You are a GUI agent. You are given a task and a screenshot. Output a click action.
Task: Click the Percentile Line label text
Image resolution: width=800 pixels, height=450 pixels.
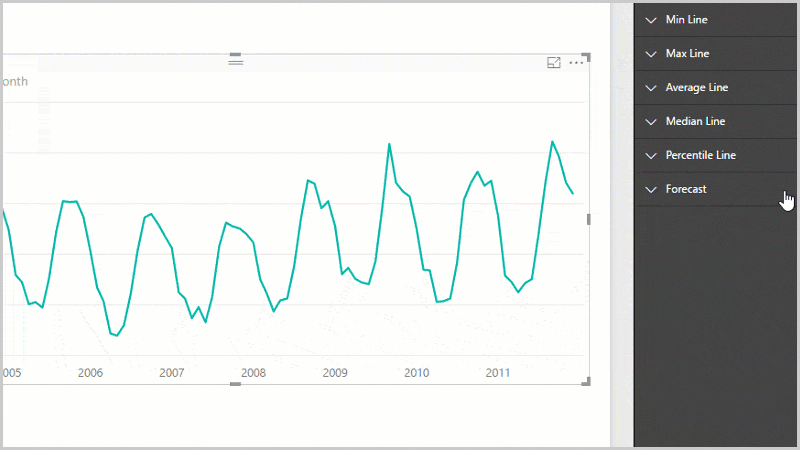click(700, 156)
